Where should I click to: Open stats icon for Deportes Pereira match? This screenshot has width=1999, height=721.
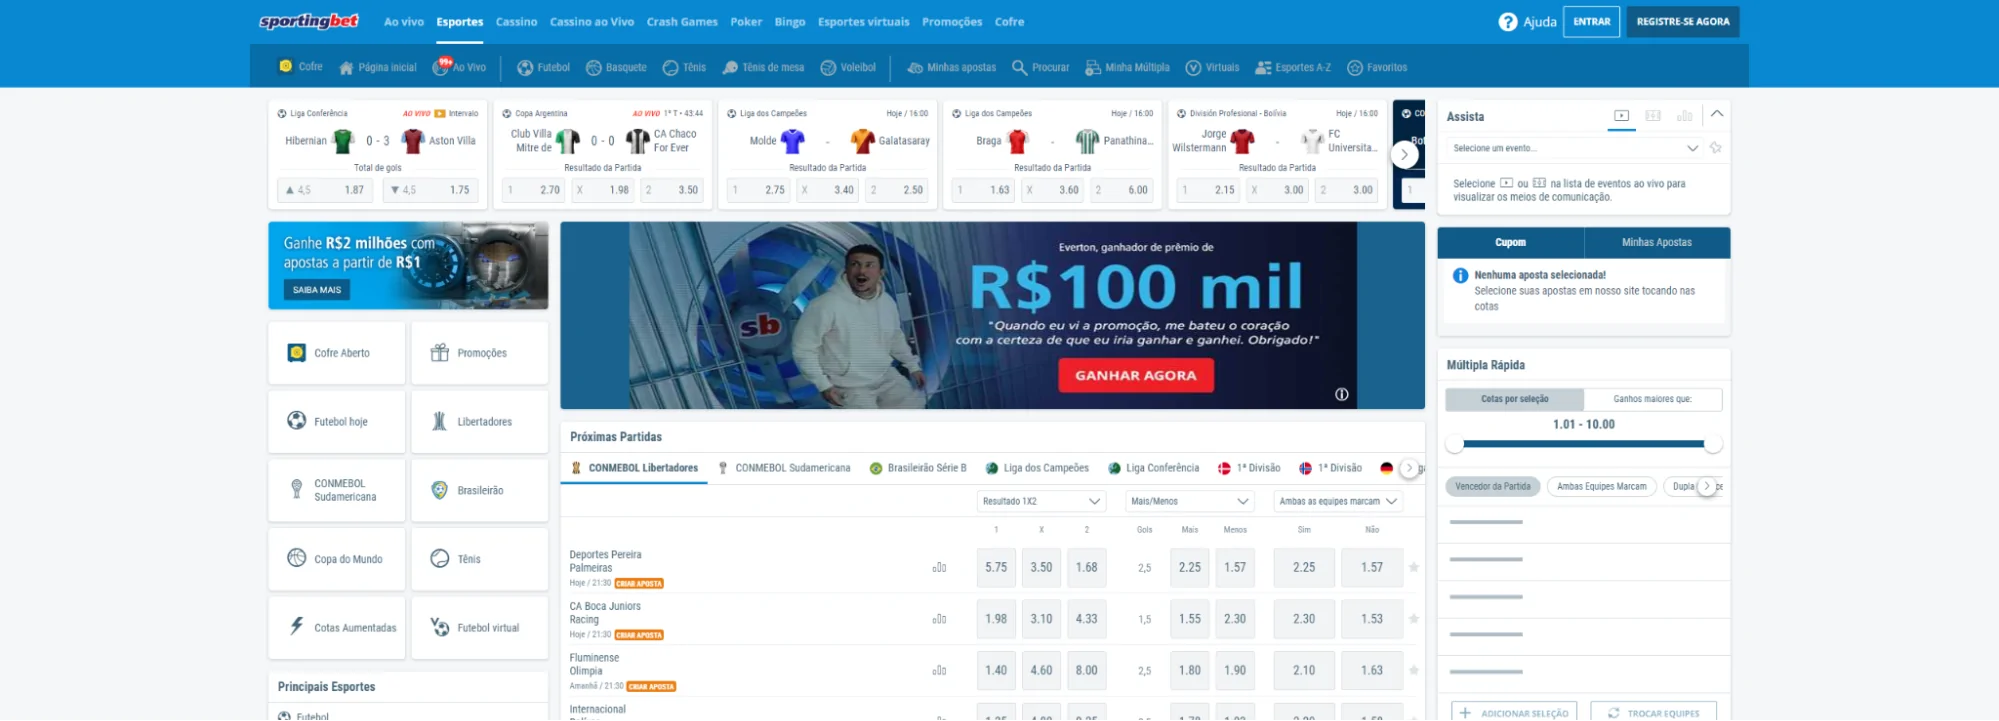[x=939, y=568]
